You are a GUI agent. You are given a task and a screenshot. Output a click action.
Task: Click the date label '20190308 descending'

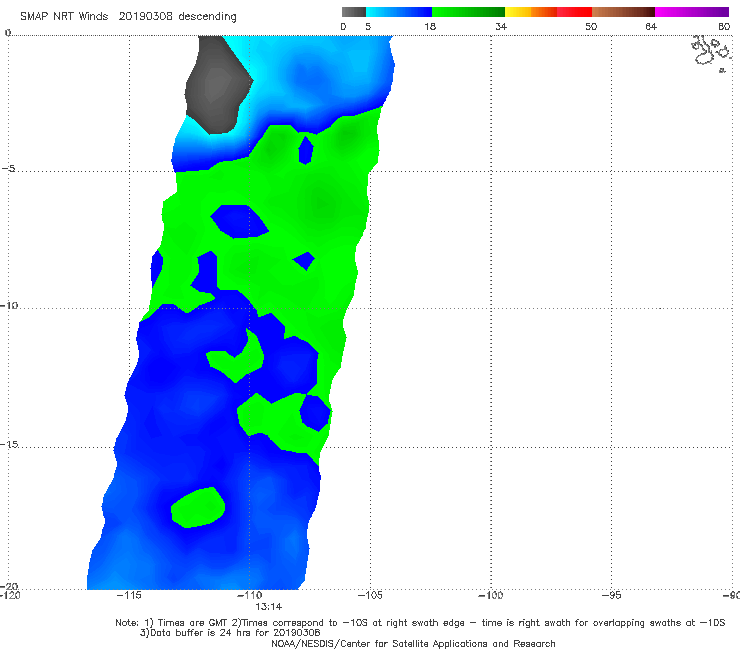(x=177, y=17)
